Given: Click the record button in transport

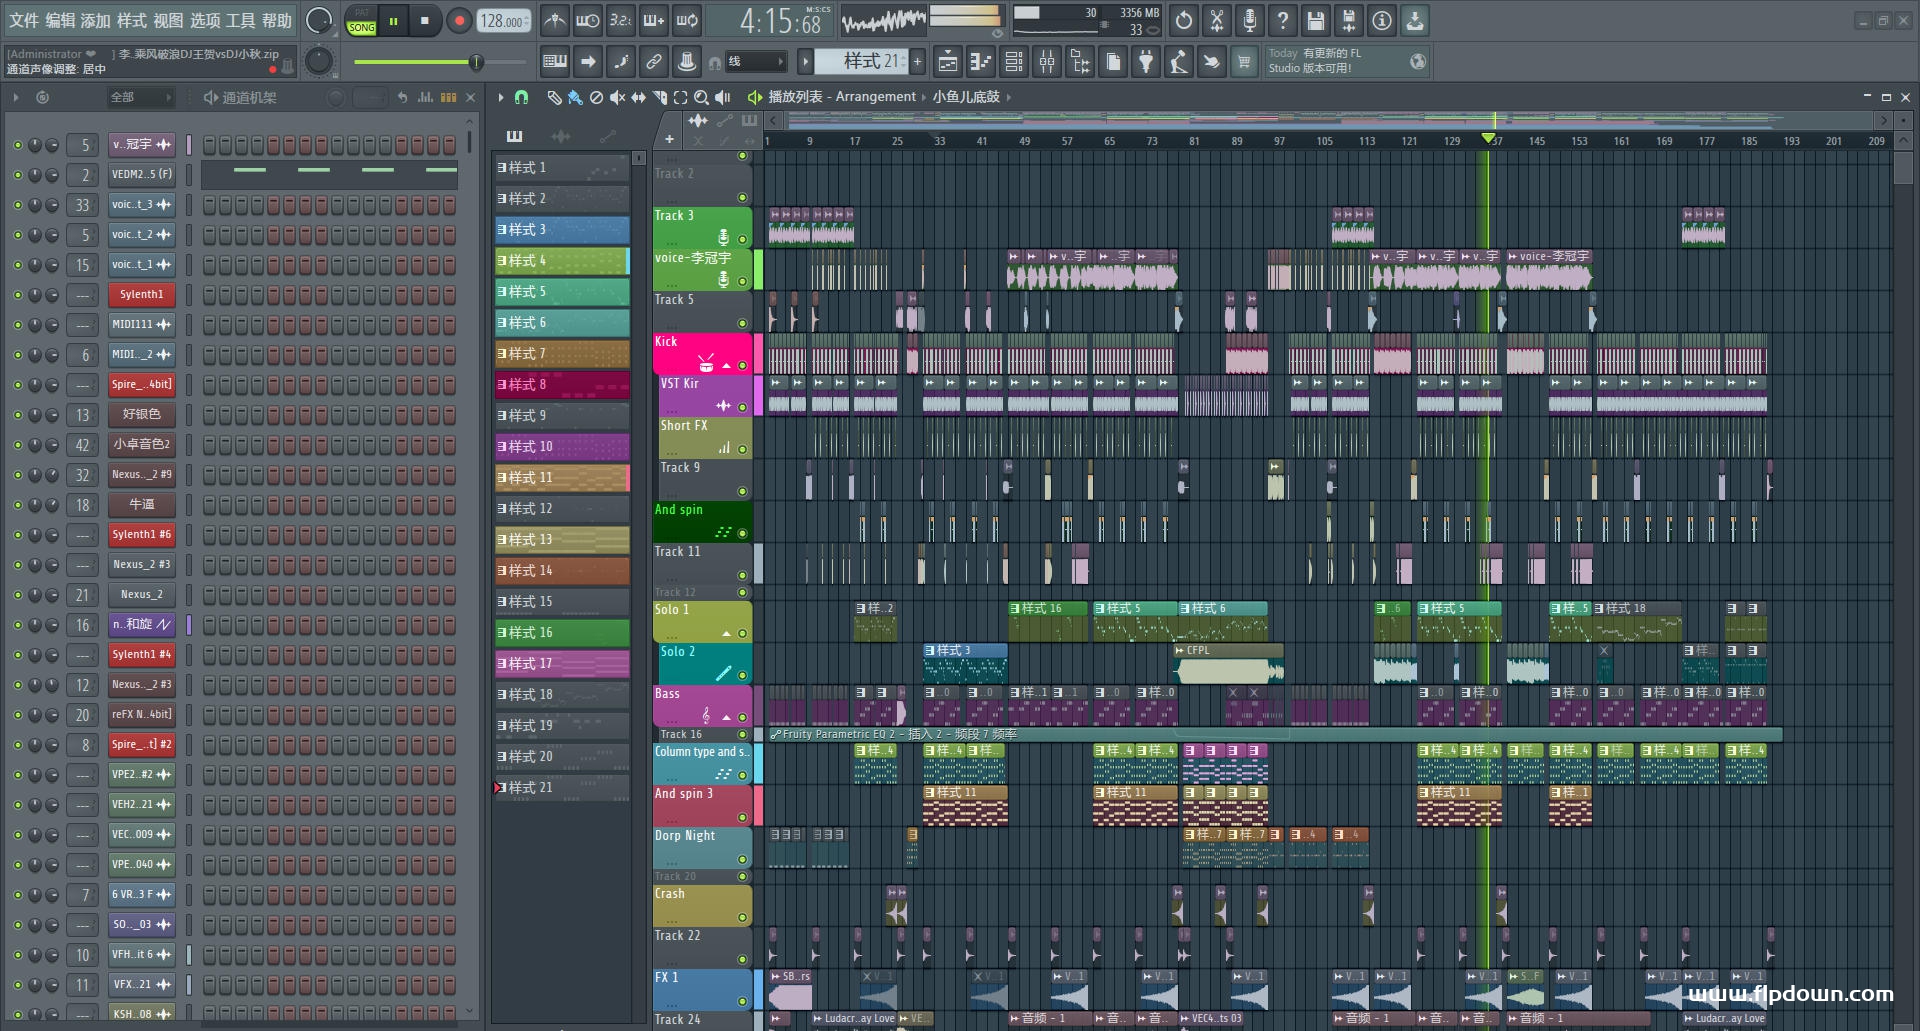Looking at the screenshot, I should 459,21.
